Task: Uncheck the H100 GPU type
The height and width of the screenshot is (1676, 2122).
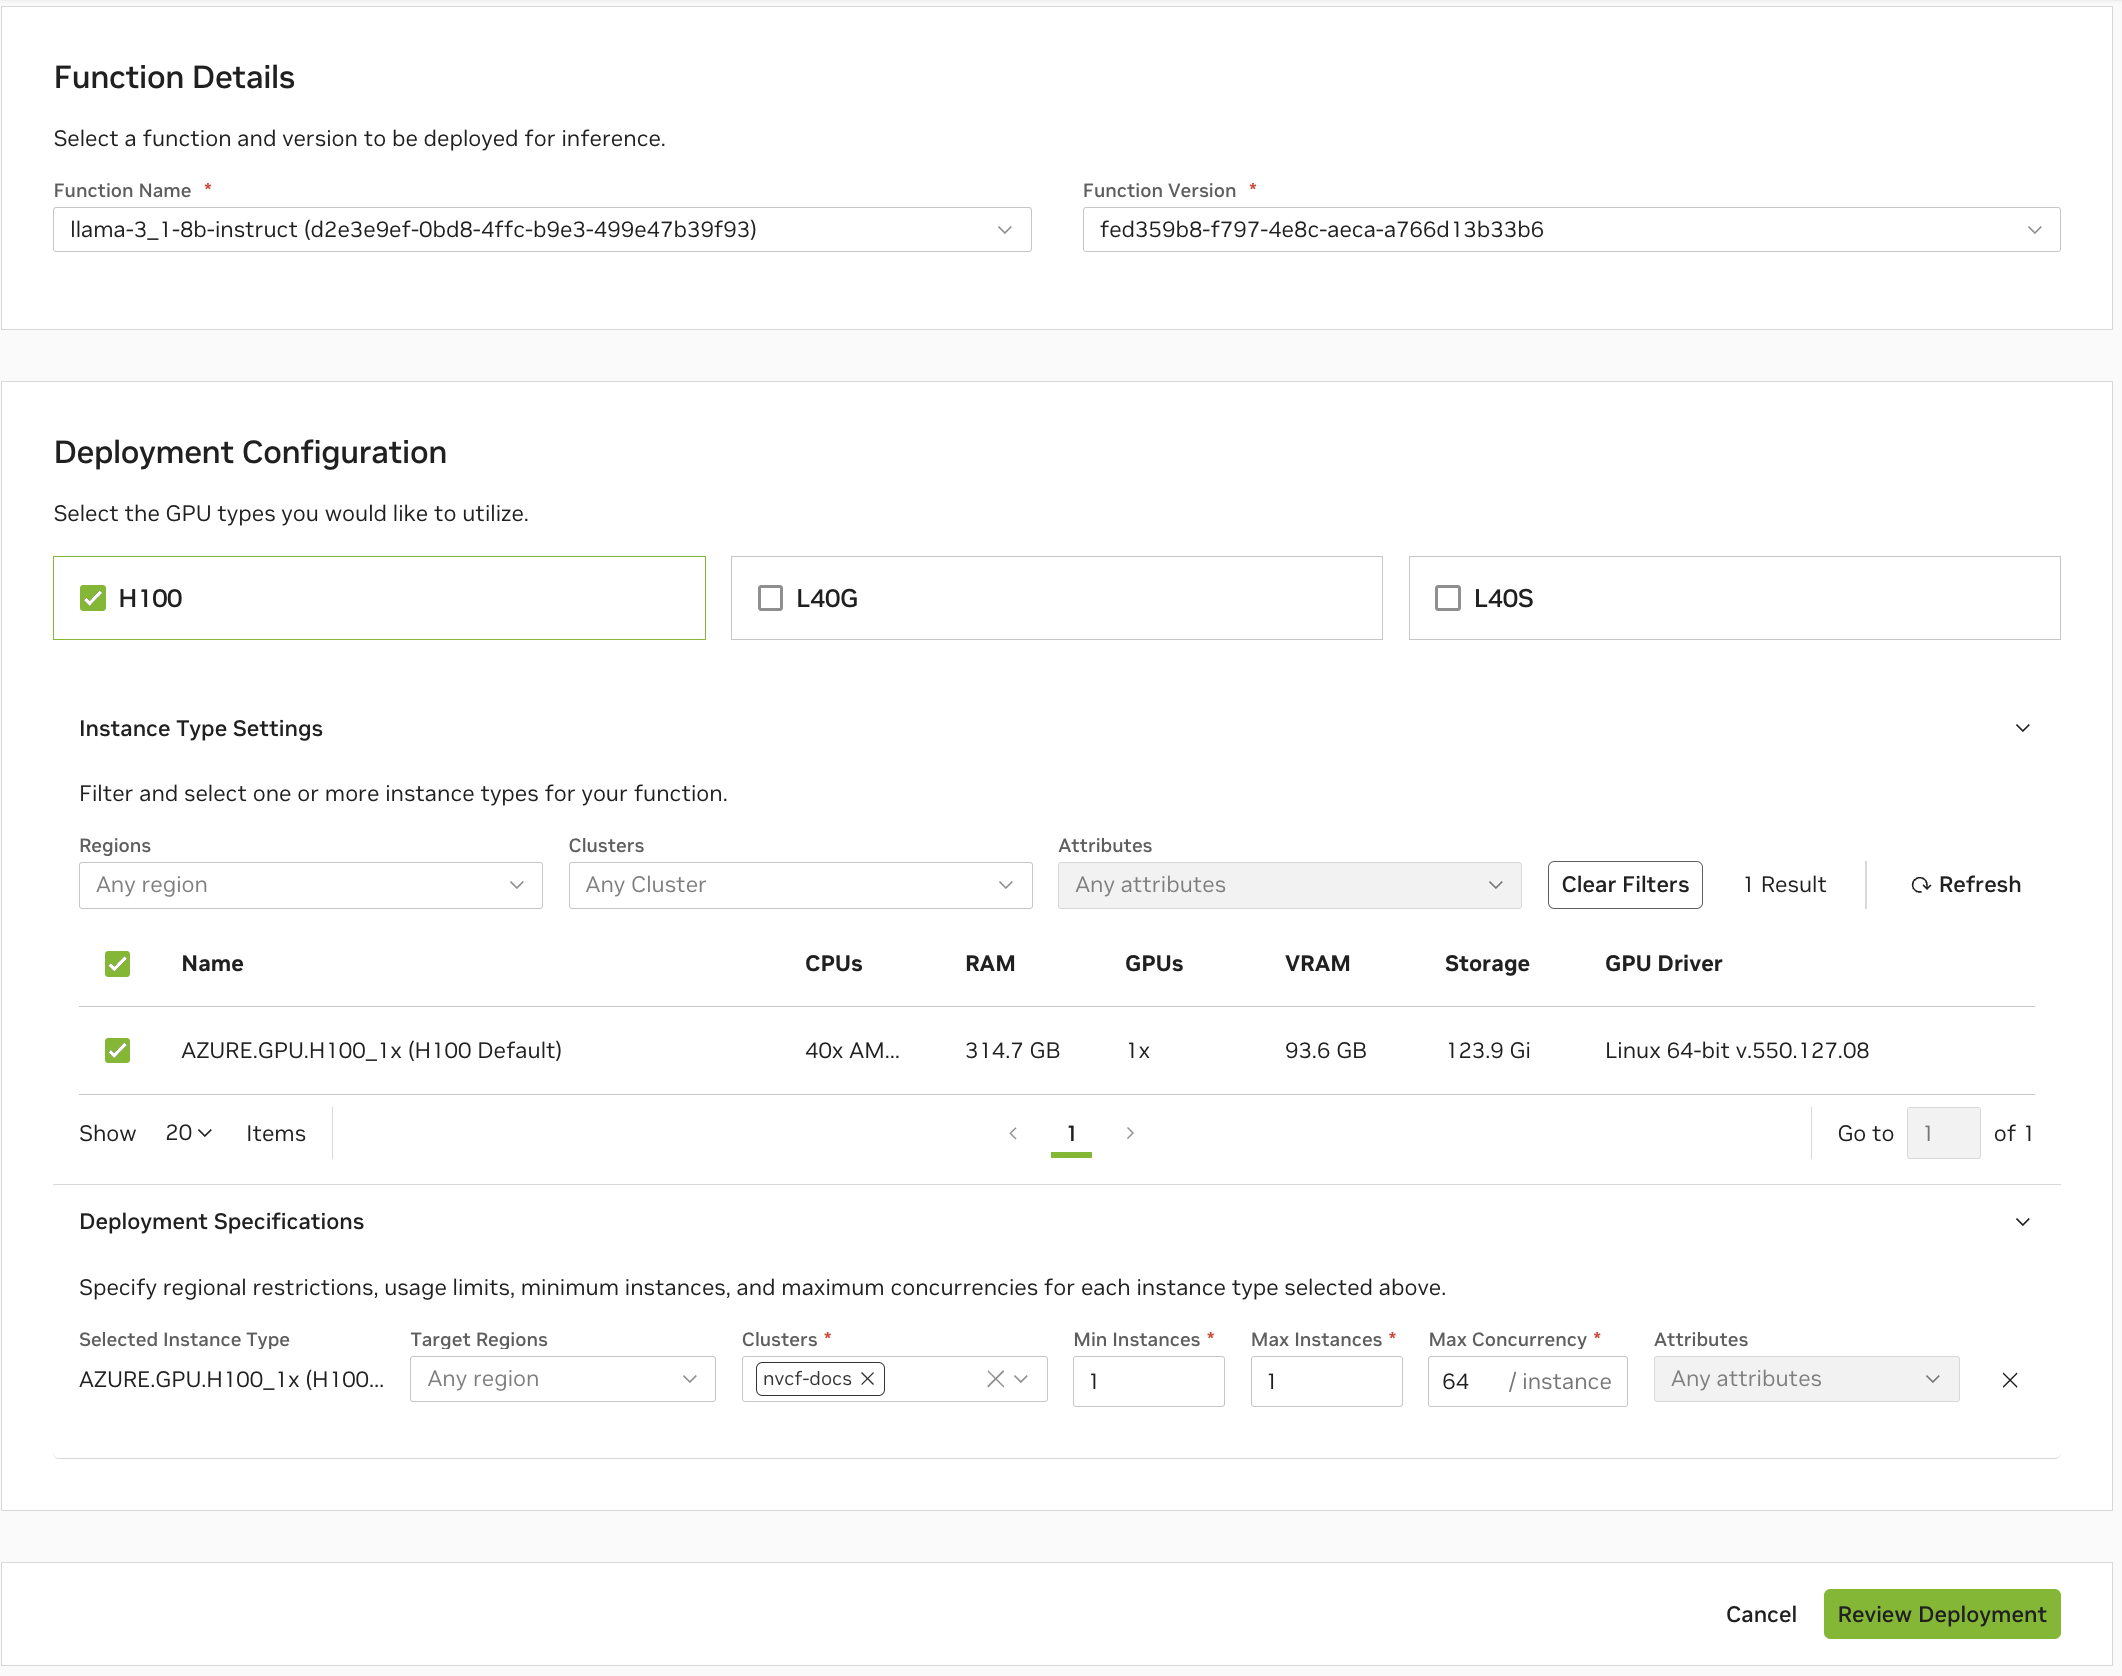Action: 92,598
